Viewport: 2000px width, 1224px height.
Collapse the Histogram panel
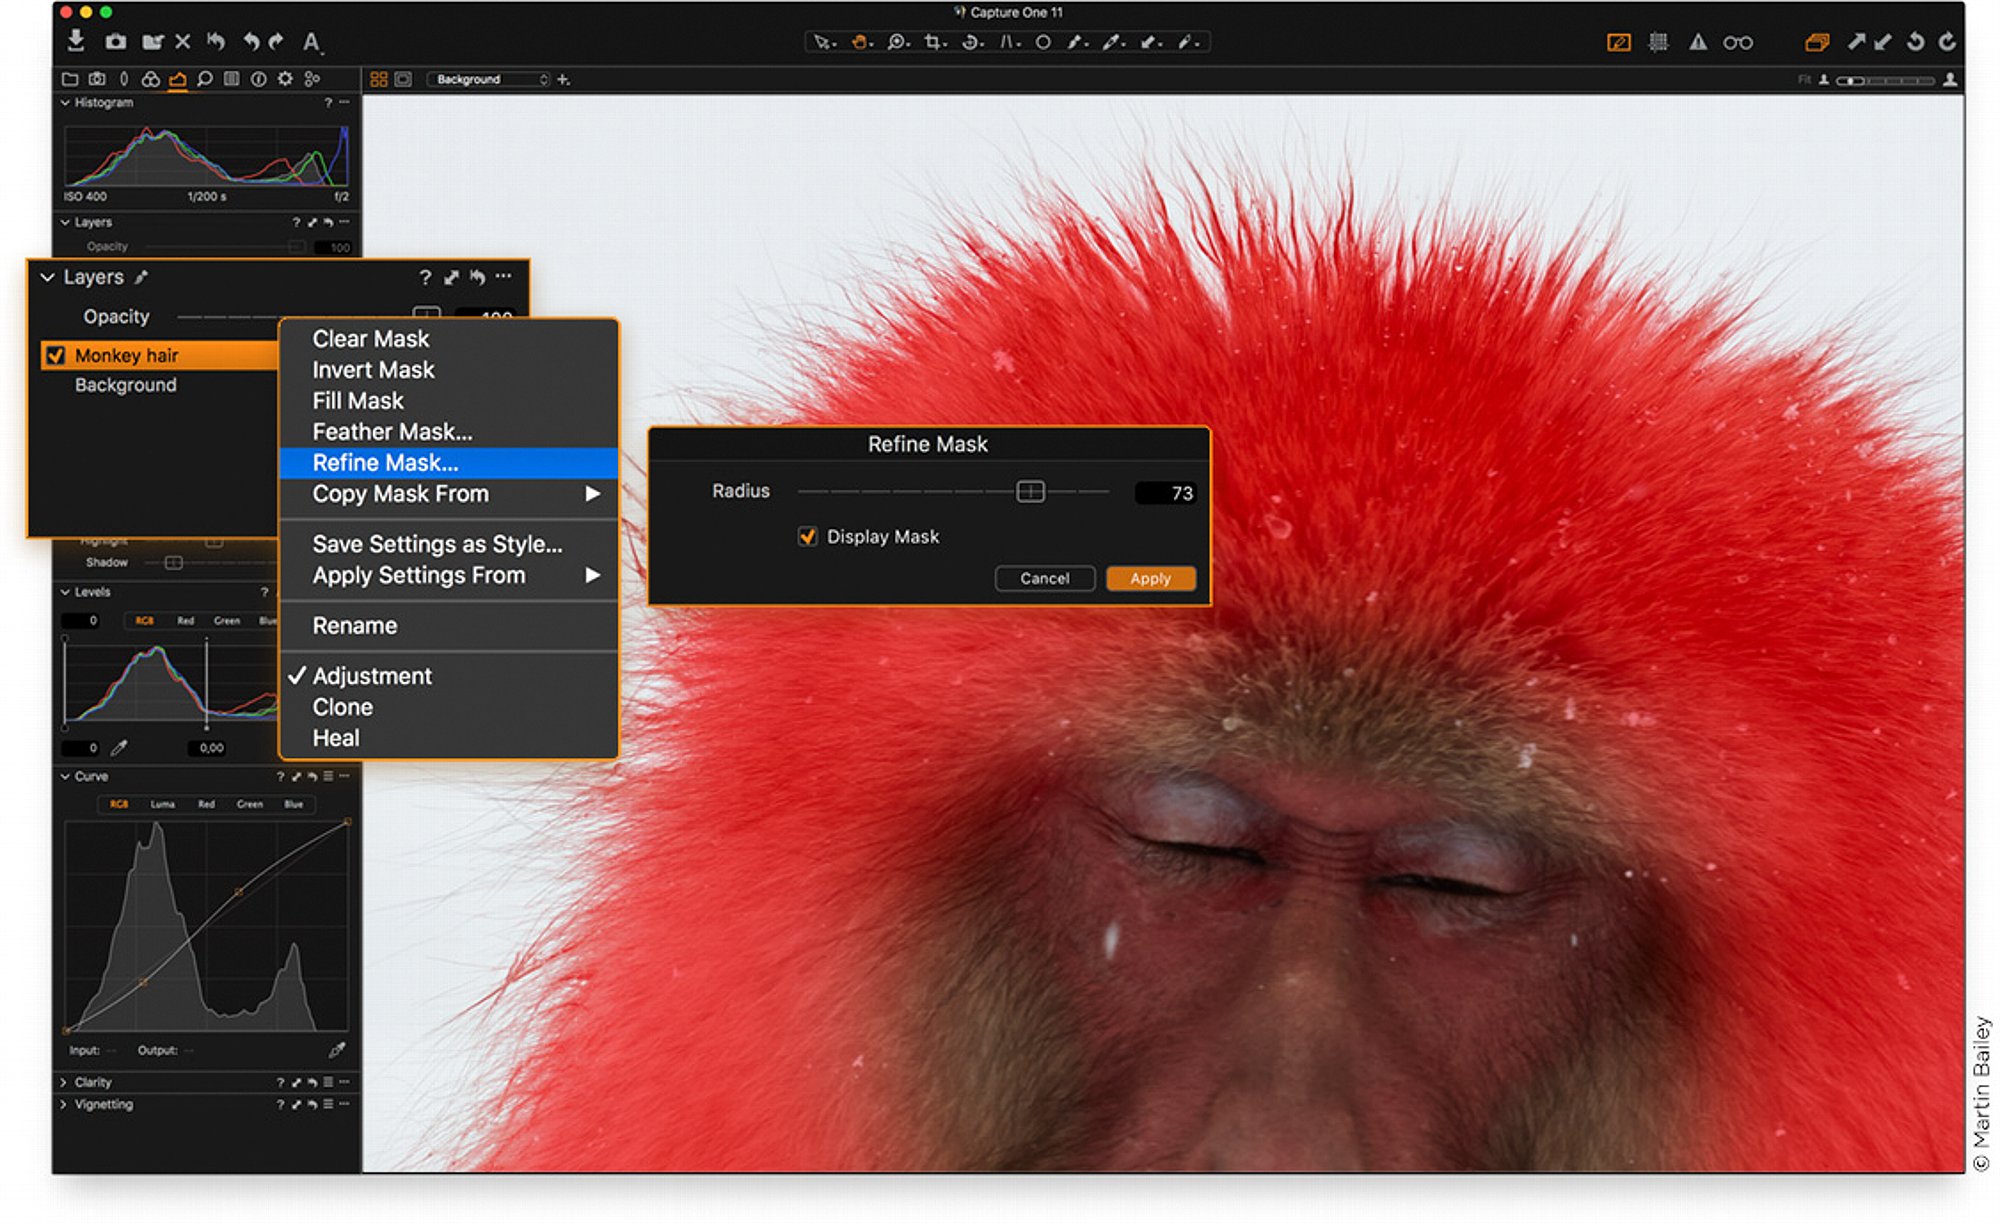[x=65, y=102]
